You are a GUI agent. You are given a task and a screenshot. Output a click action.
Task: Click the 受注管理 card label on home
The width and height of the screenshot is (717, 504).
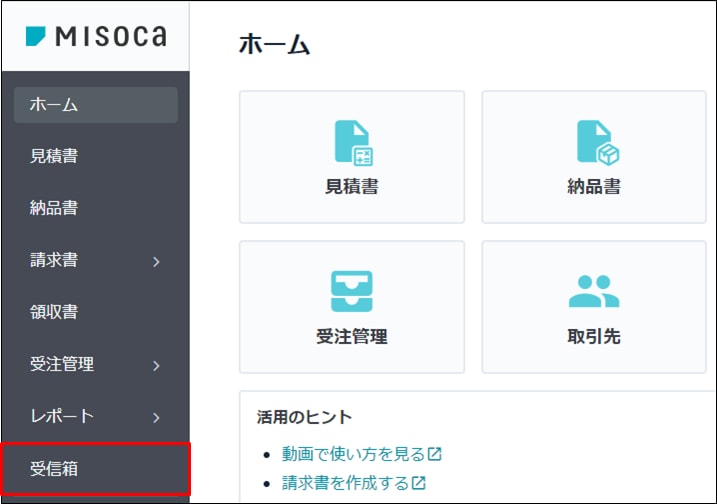tap(352, 337)
